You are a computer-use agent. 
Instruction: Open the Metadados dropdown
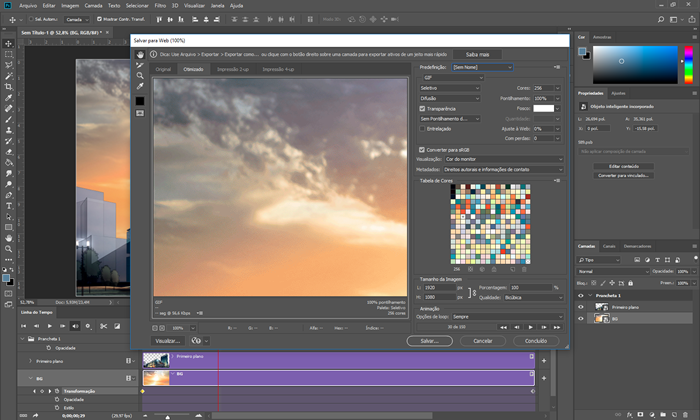point(503,170)
